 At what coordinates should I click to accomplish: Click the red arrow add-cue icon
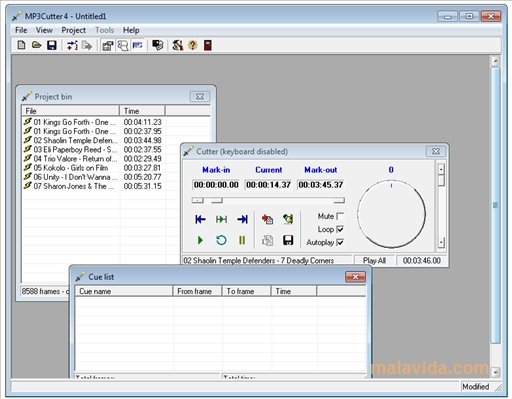[267, 219]
